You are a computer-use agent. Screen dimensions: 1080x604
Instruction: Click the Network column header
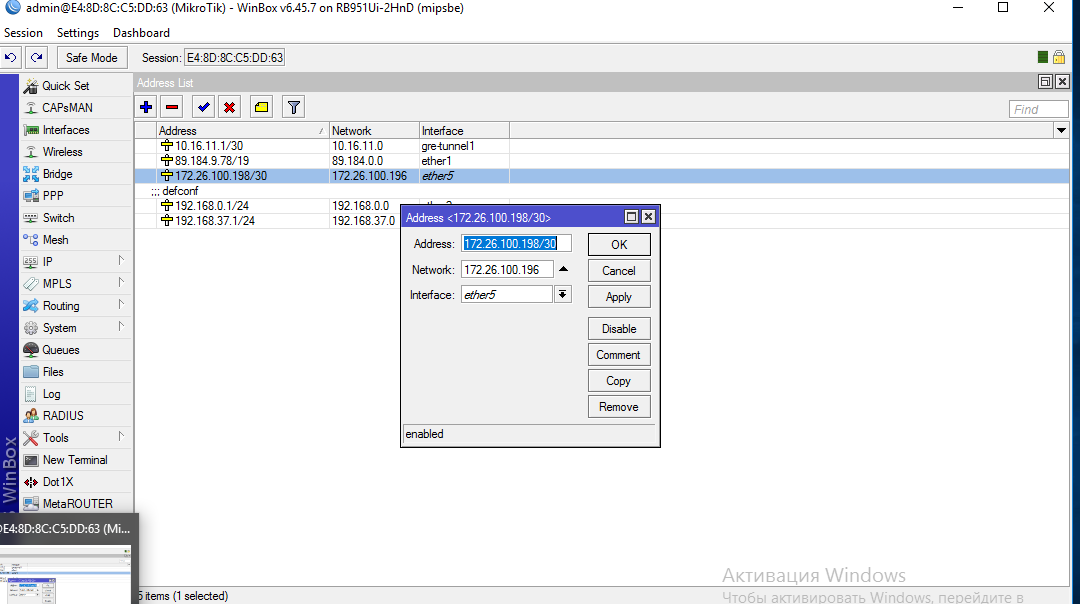374,131
